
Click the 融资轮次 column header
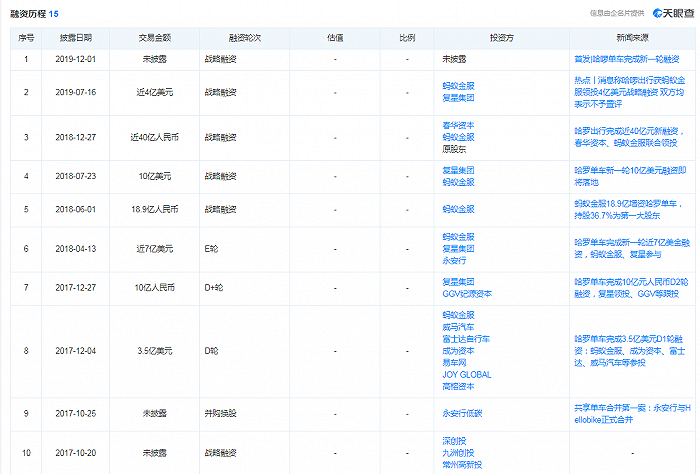(x=245, y=38)
